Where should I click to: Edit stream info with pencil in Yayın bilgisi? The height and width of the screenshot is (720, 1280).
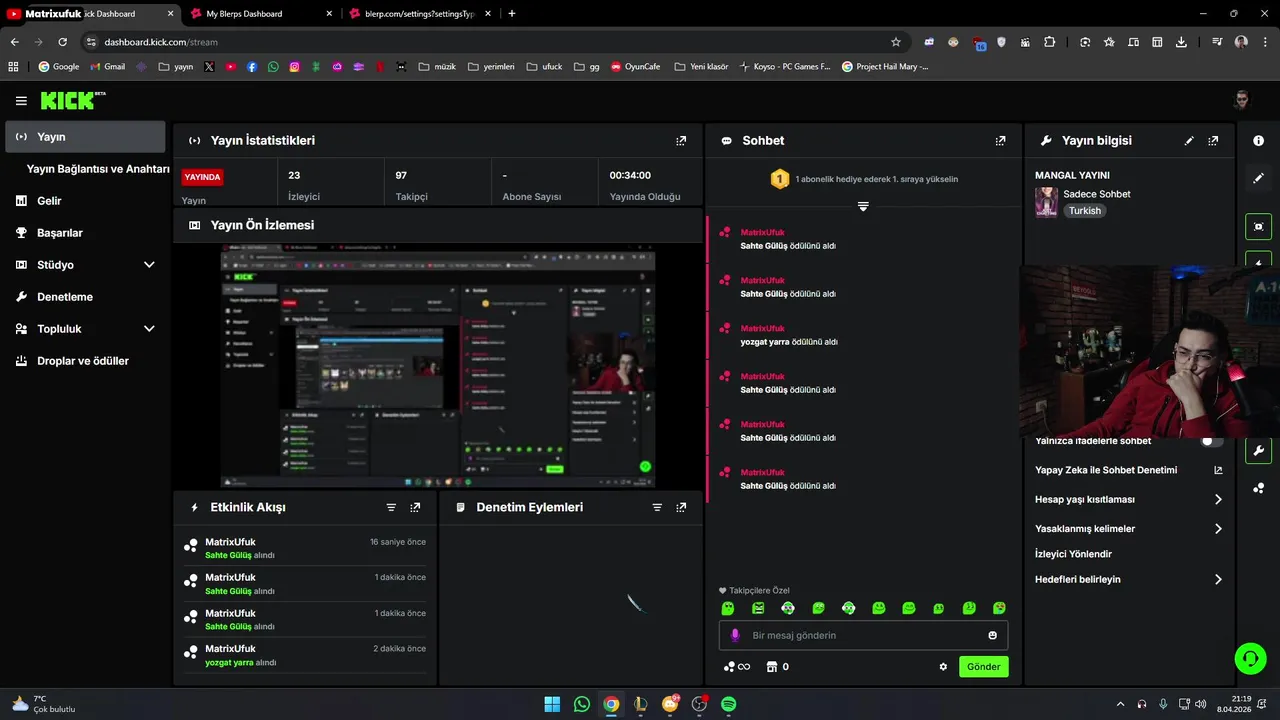[x=1189, y=141]
